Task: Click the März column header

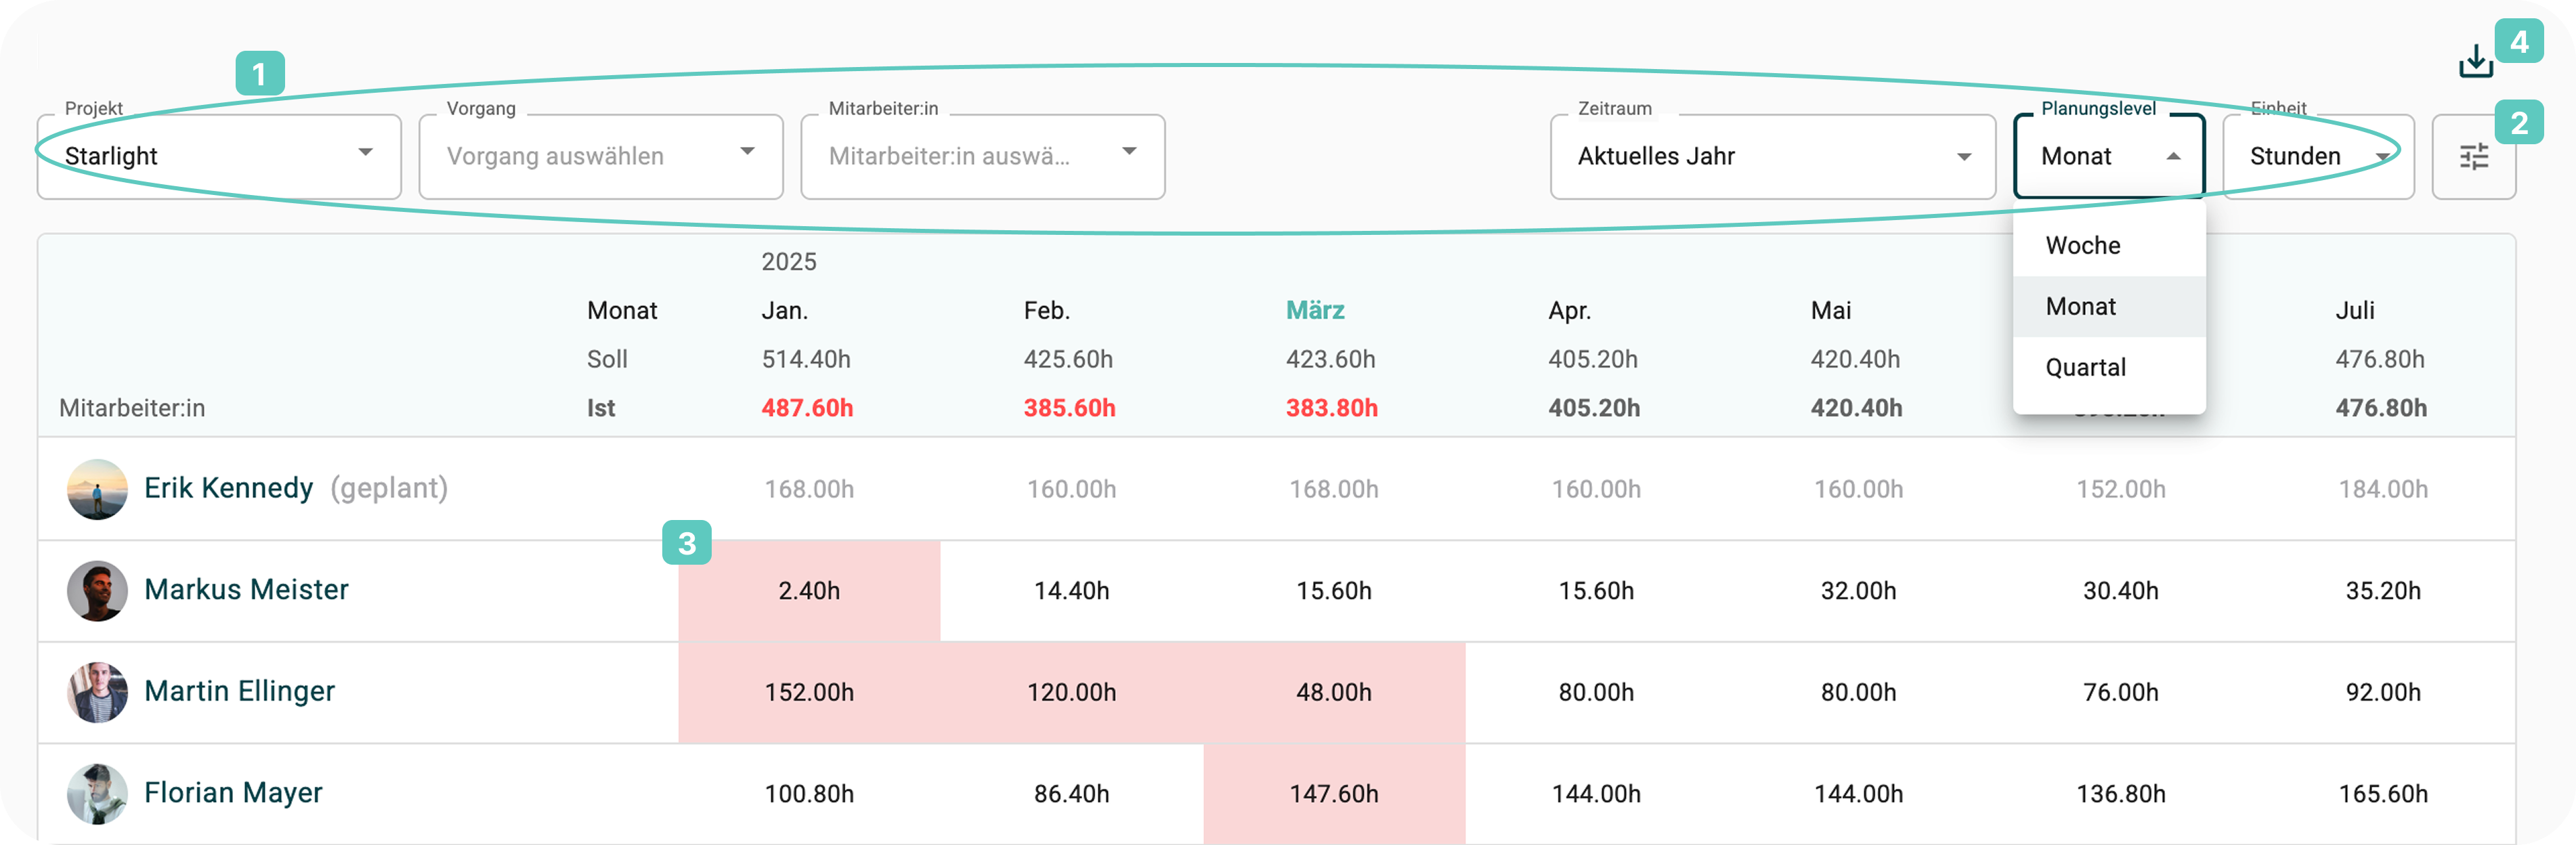Action: (1314, 311)
